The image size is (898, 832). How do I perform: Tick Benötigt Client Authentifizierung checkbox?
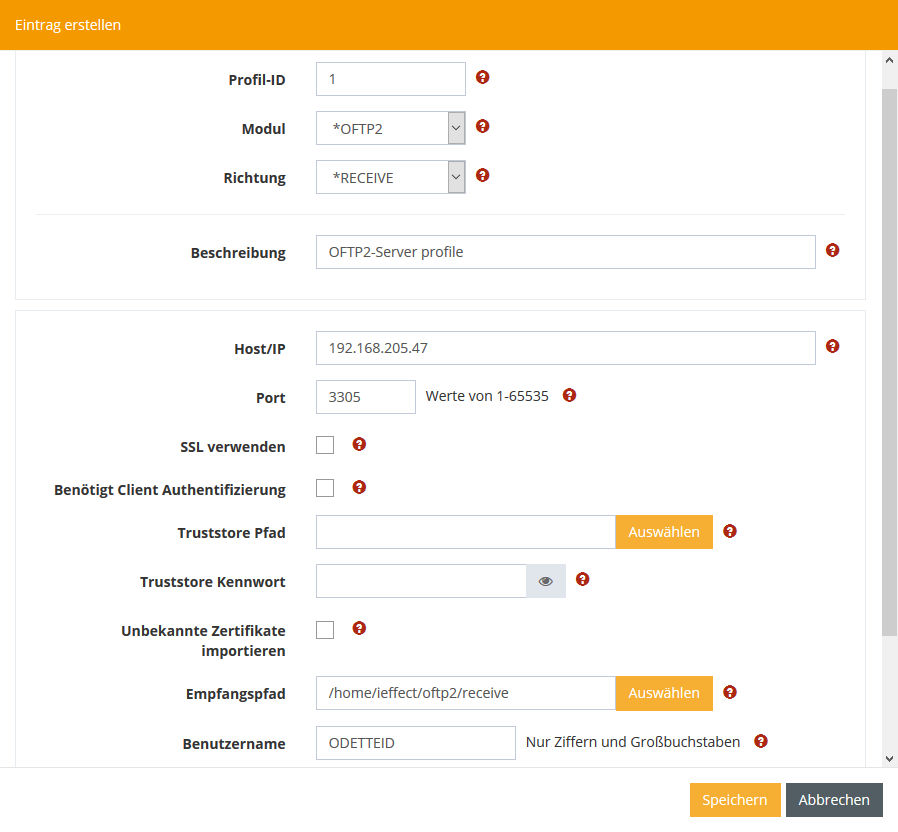[325, 488]
